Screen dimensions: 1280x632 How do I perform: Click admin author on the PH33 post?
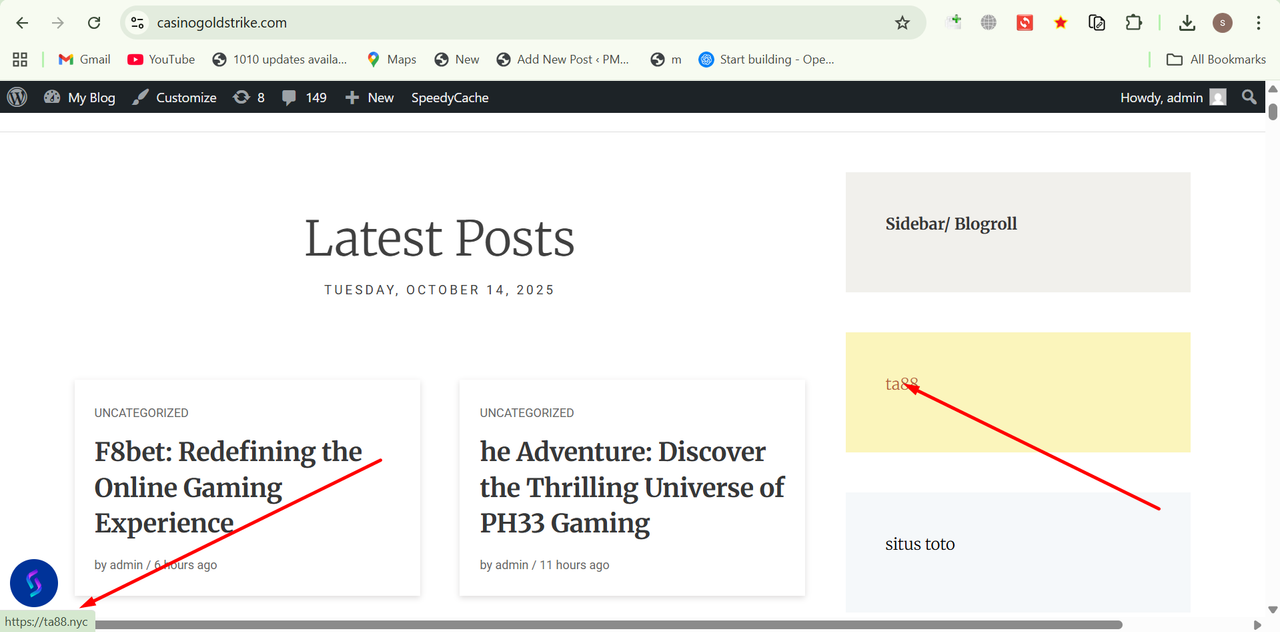tap(512, 565)
